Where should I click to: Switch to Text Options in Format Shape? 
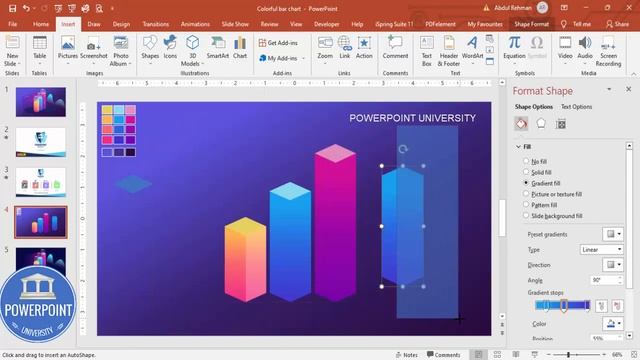(576, 107)
